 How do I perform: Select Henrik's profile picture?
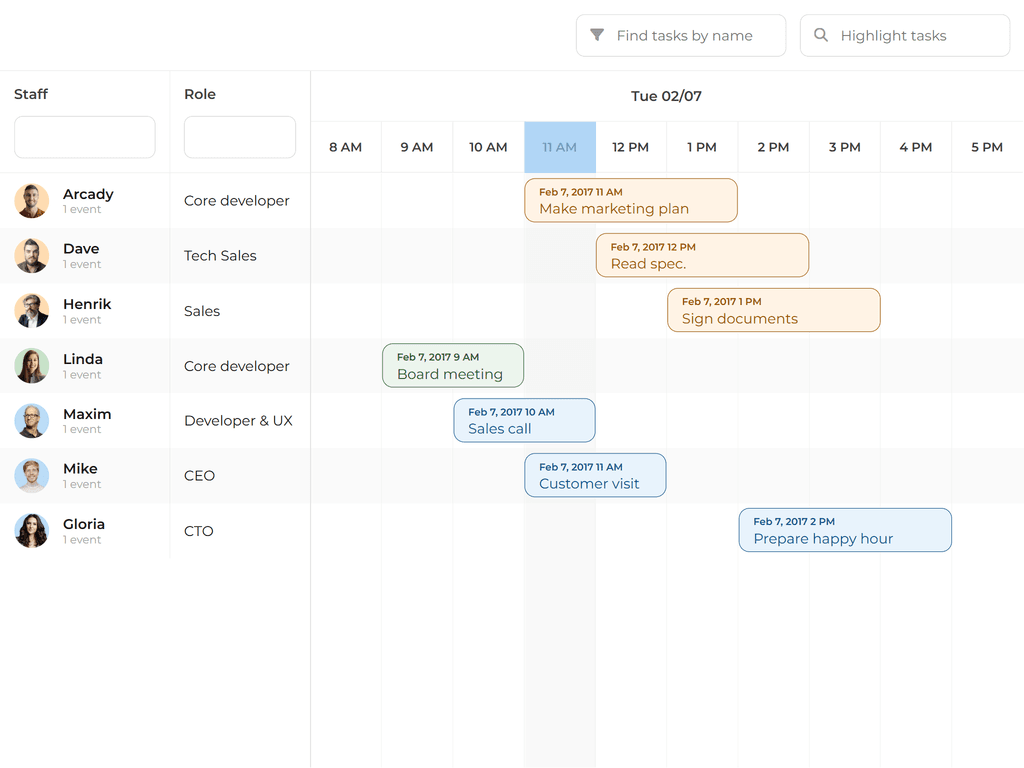32,311
